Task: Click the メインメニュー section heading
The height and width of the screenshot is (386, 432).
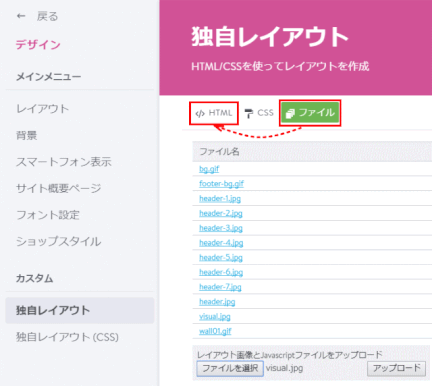Action: 49,77
